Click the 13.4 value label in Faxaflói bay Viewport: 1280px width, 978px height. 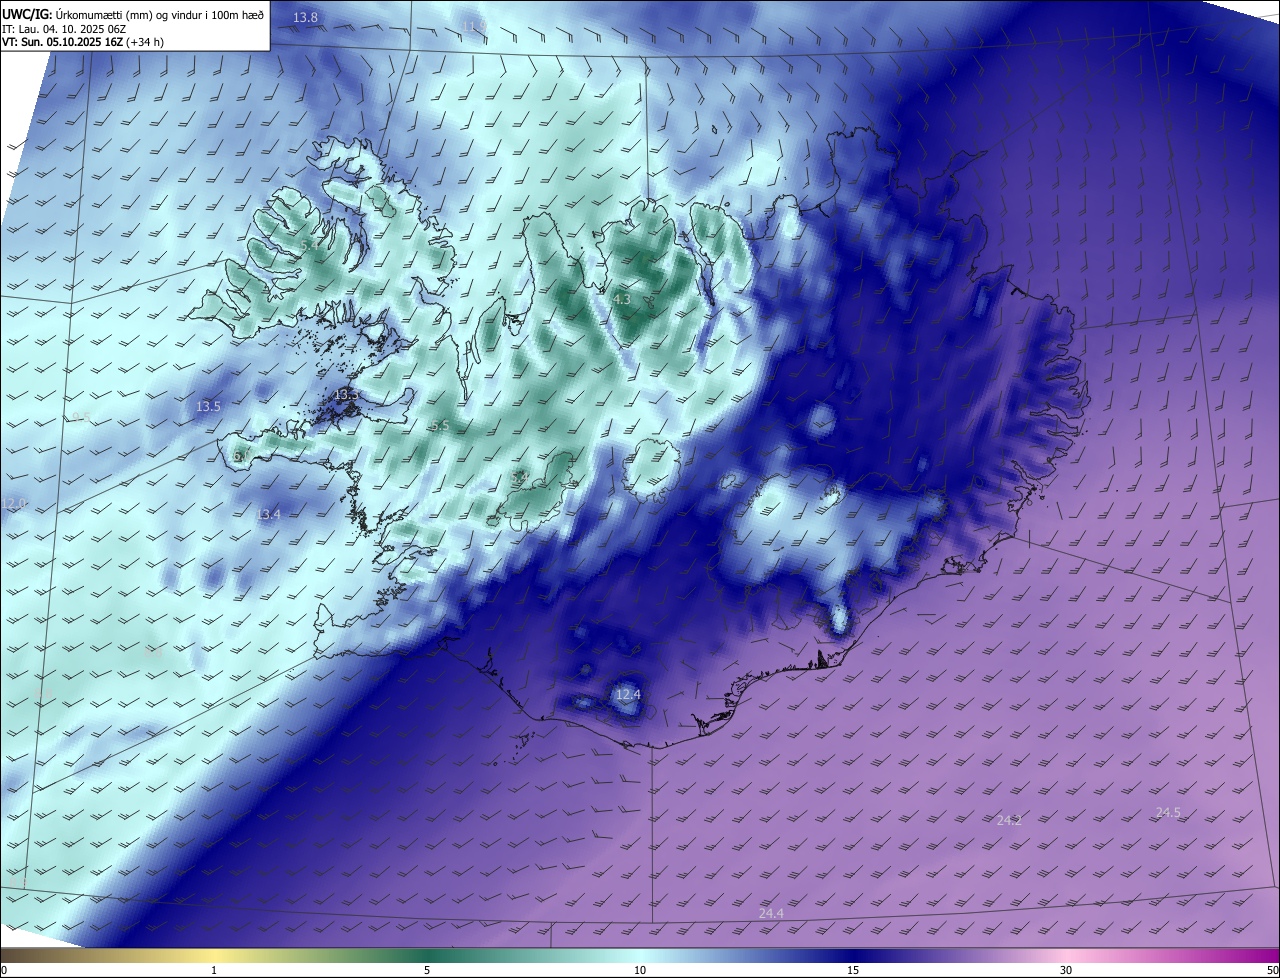pyautogui.click(x=268, y=514)
